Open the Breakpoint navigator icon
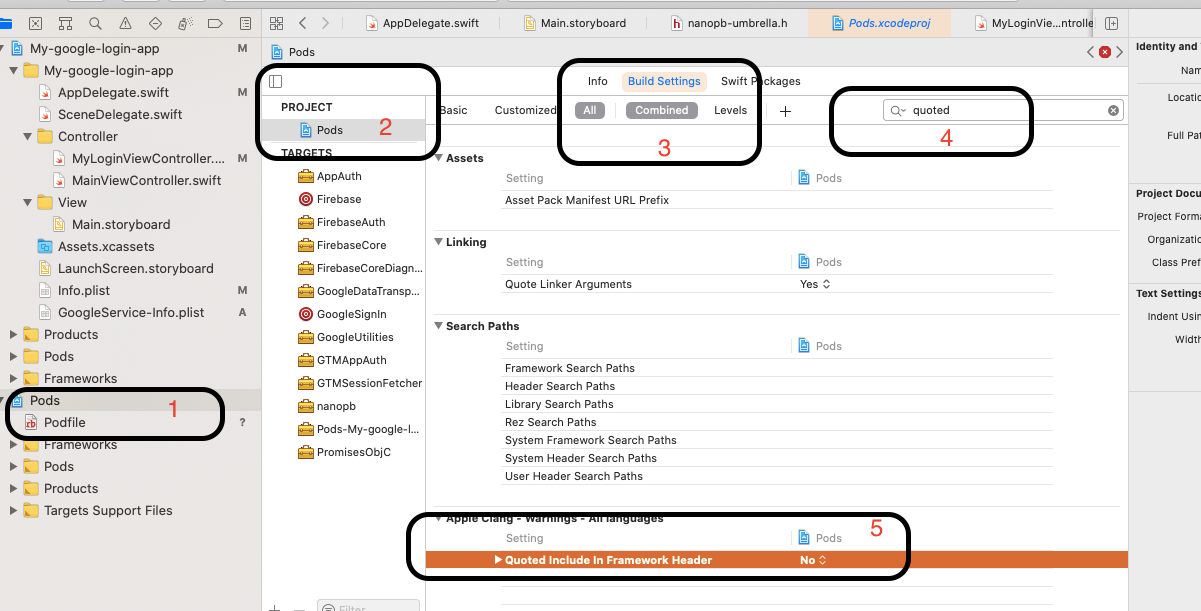Viewport: 1201px width, 611px height. 215,22
